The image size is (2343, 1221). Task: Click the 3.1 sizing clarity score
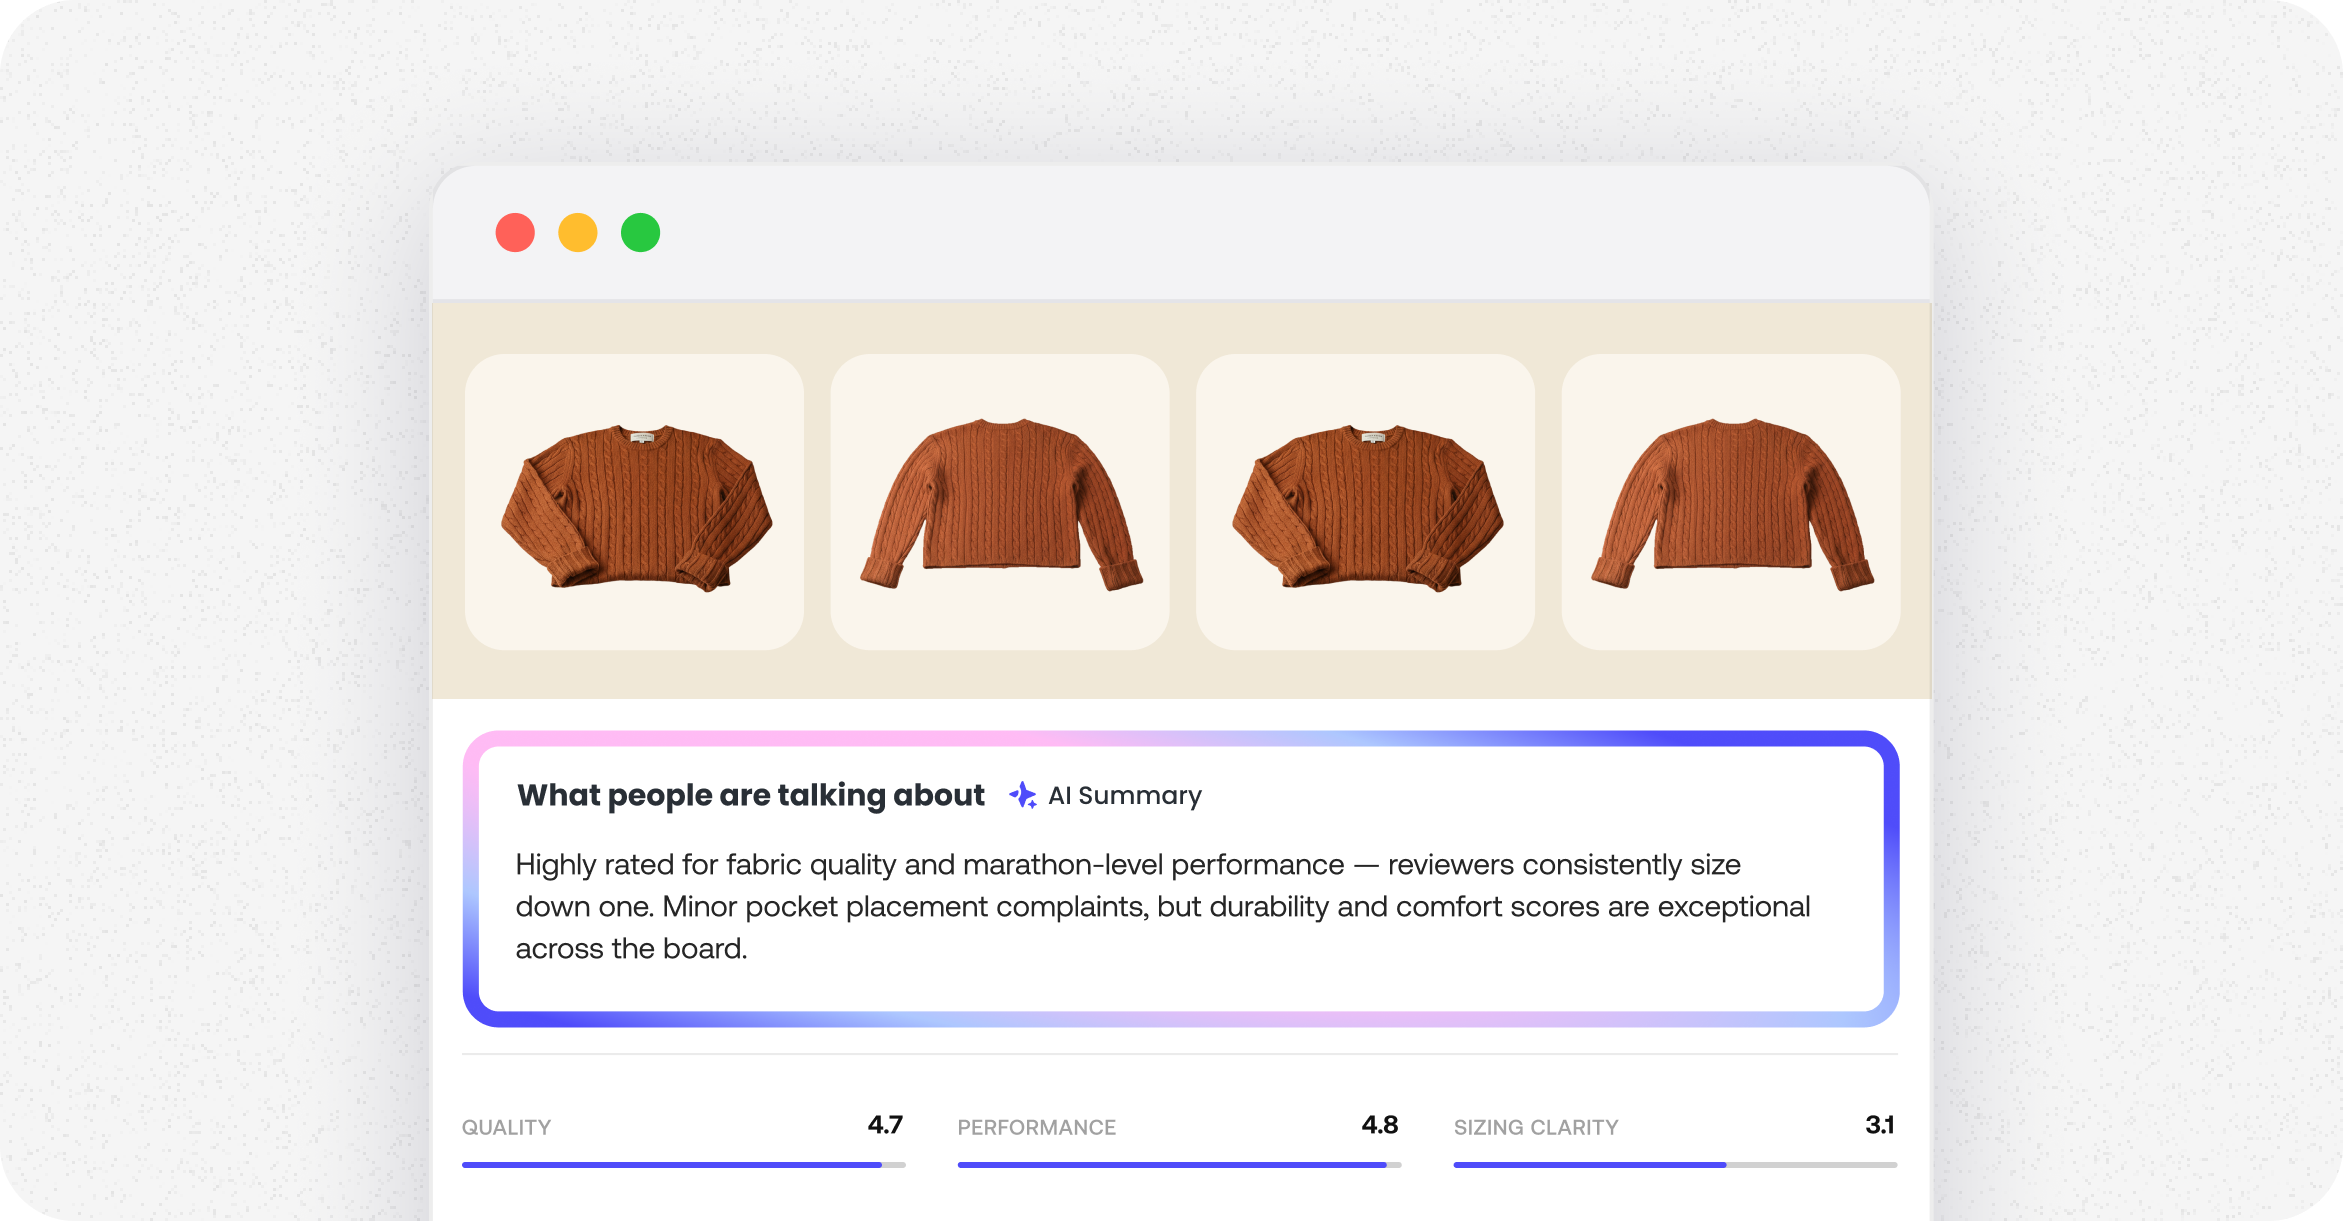click(1880, 1125)
